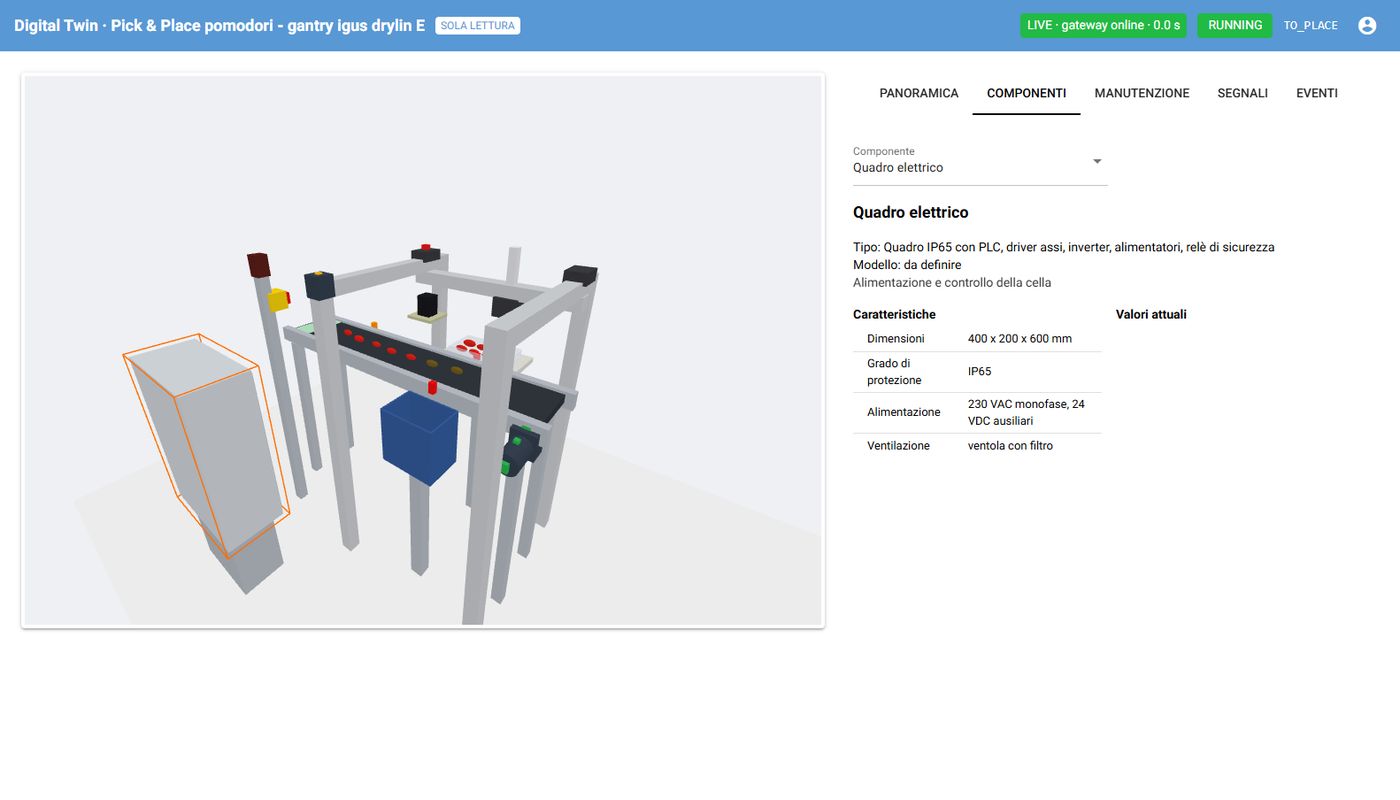Select the yellow box in the 3D scene
1400x800 pixels.
279,299
